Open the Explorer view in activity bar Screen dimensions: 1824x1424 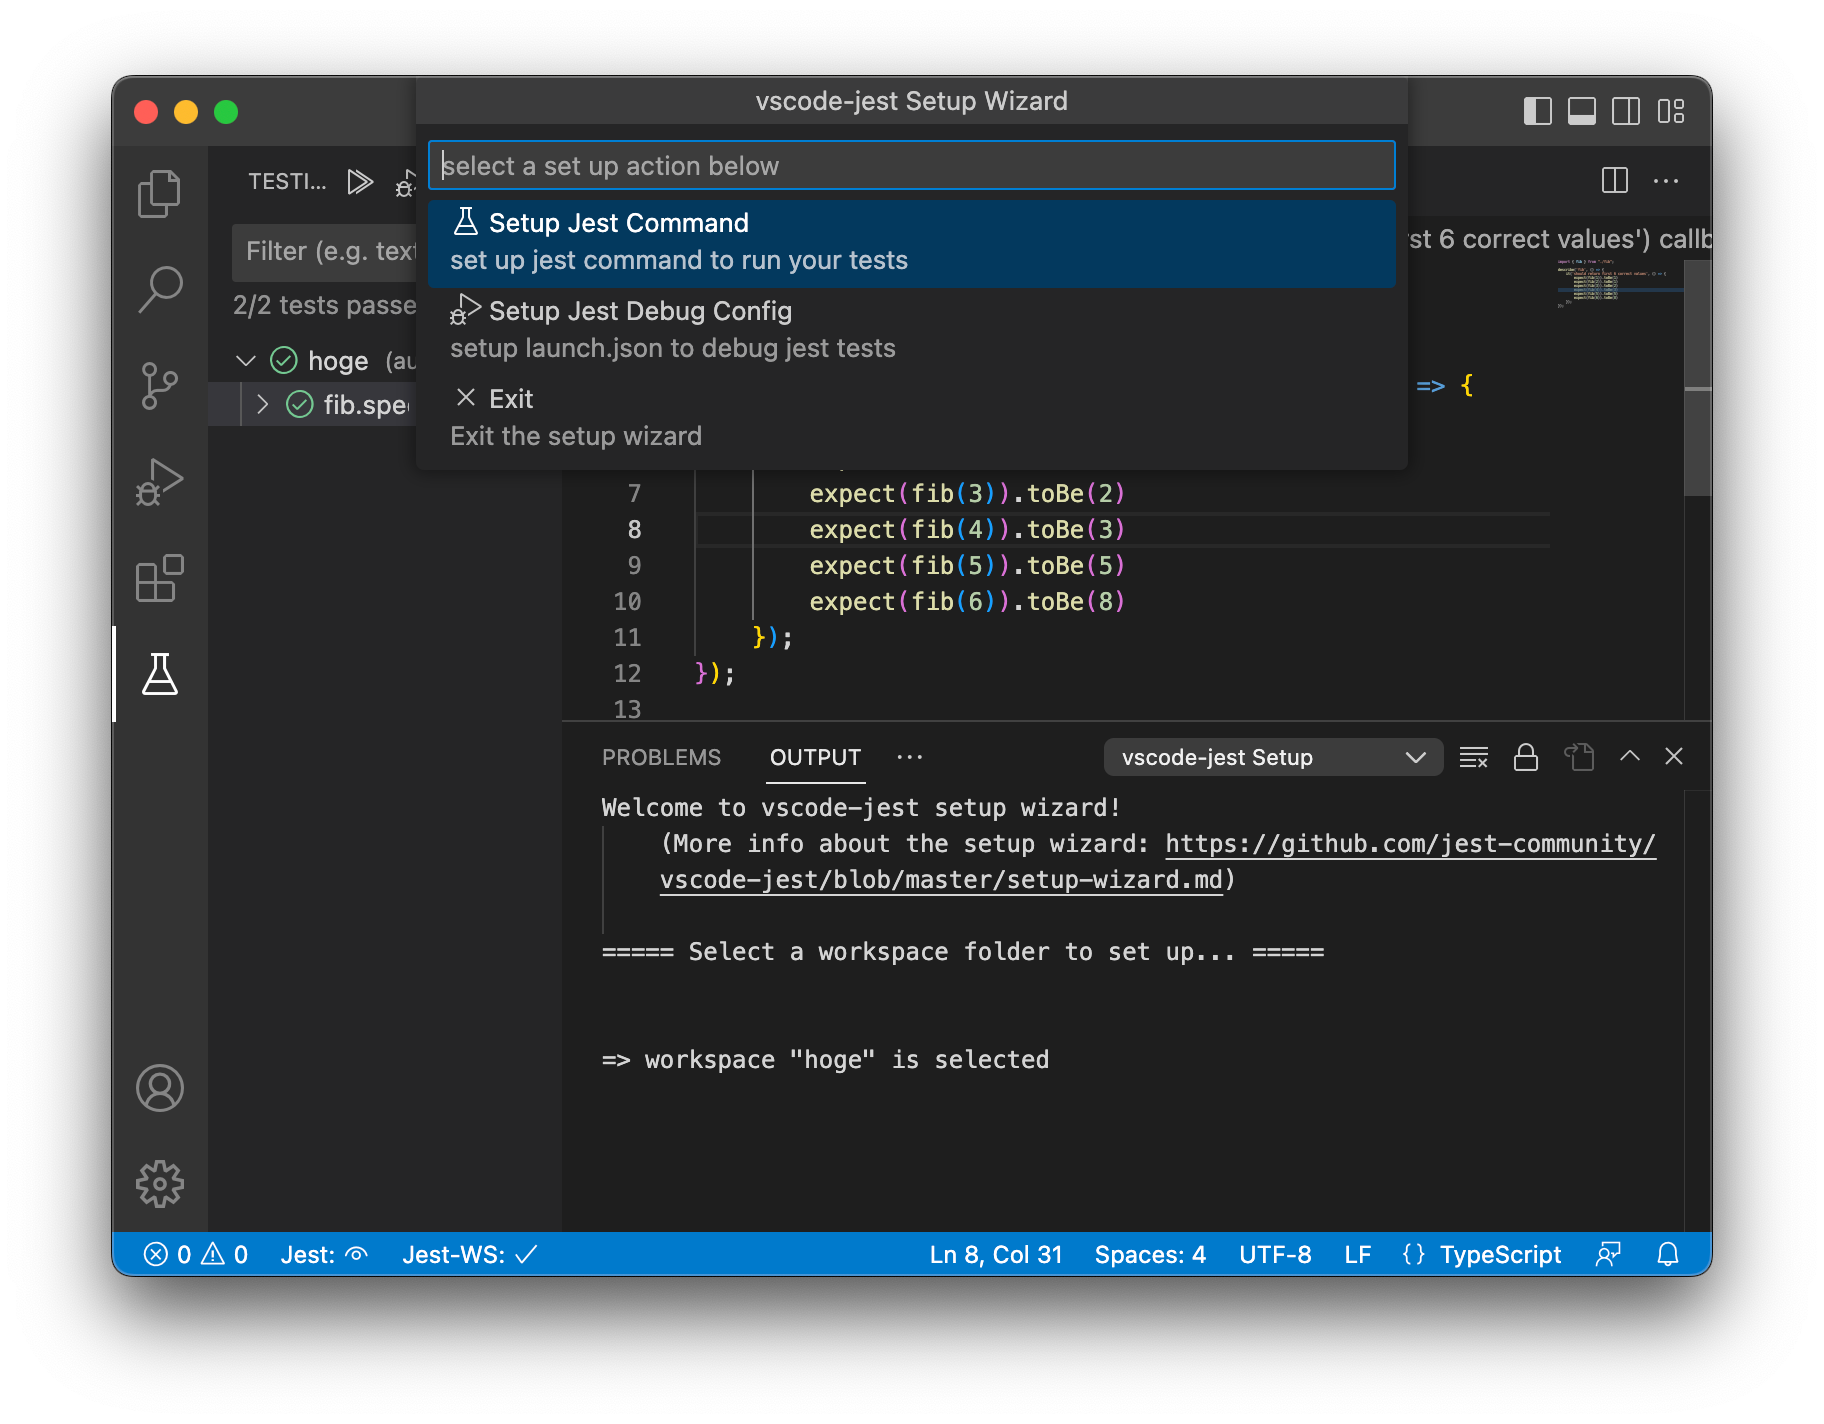click(159, 193)
